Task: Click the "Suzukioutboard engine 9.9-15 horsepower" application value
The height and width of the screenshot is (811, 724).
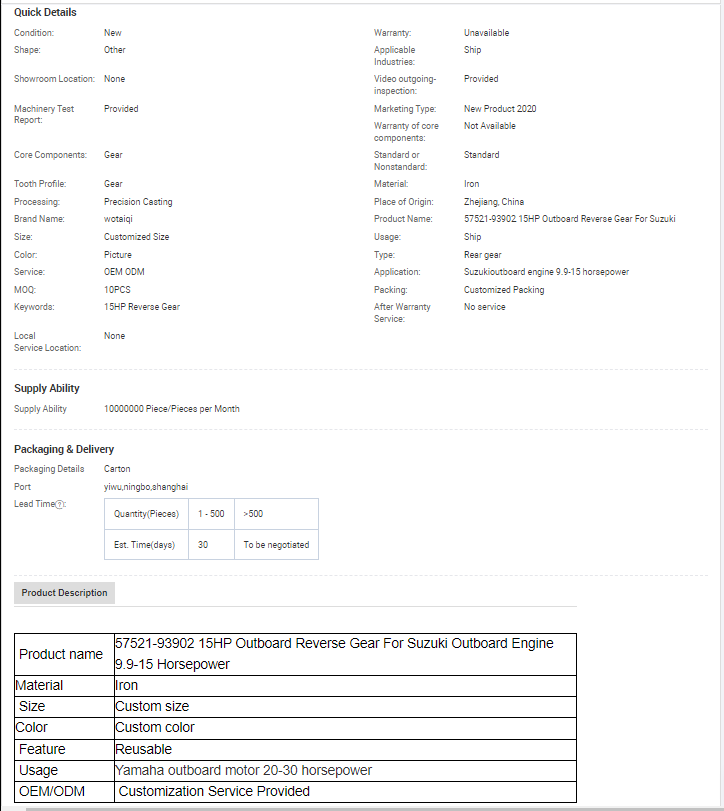Action: 546,272
